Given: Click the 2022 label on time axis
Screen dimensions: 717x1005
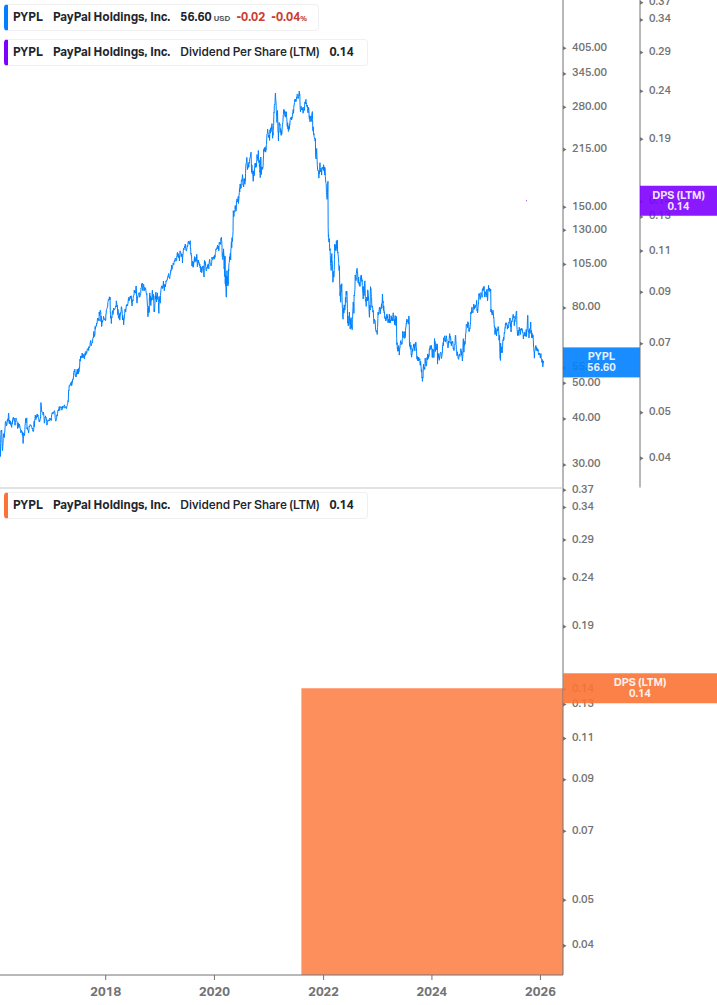Looking at the screenshot, I should [323, 992].
